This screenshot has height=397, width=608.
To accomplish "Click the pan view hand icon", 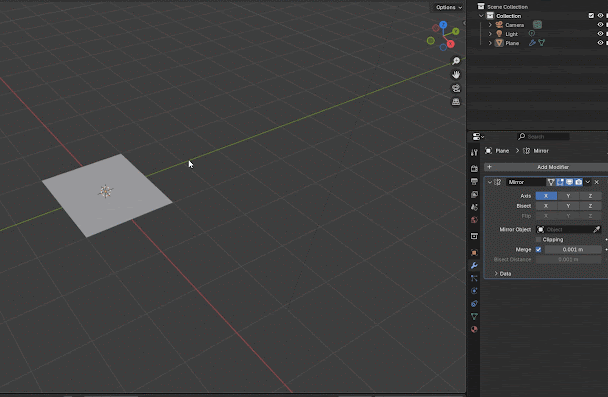I will [x=456, y=74].
